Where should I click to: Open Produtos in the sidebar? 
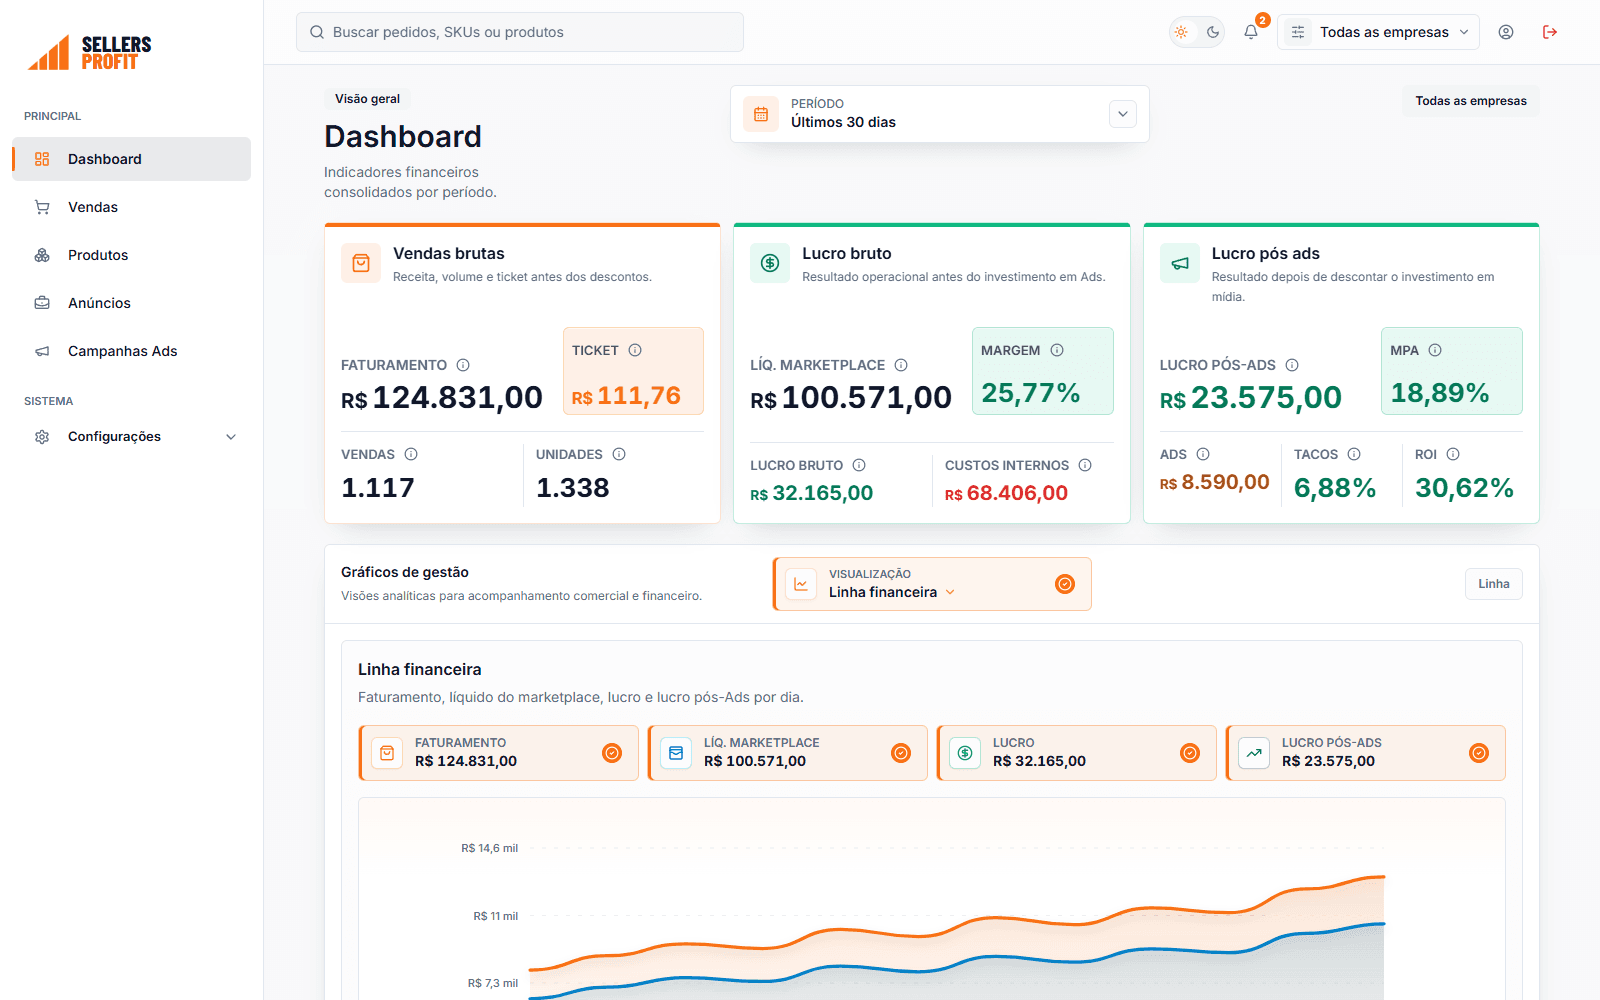pyautogui.click(x=131, y=255)
